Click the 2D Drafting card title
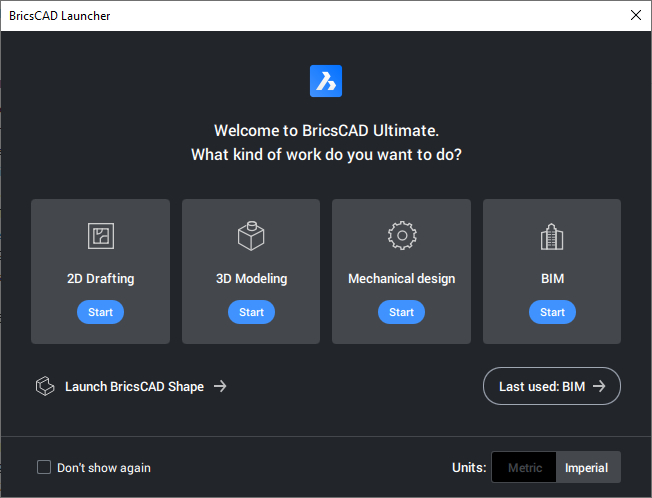 [x=101, y=279]
